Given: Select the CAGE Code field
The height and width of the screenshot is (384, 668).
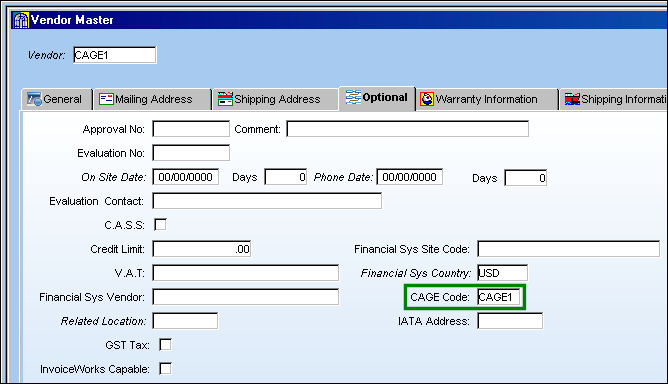Looking at the screenshot, I should point(499,297).
